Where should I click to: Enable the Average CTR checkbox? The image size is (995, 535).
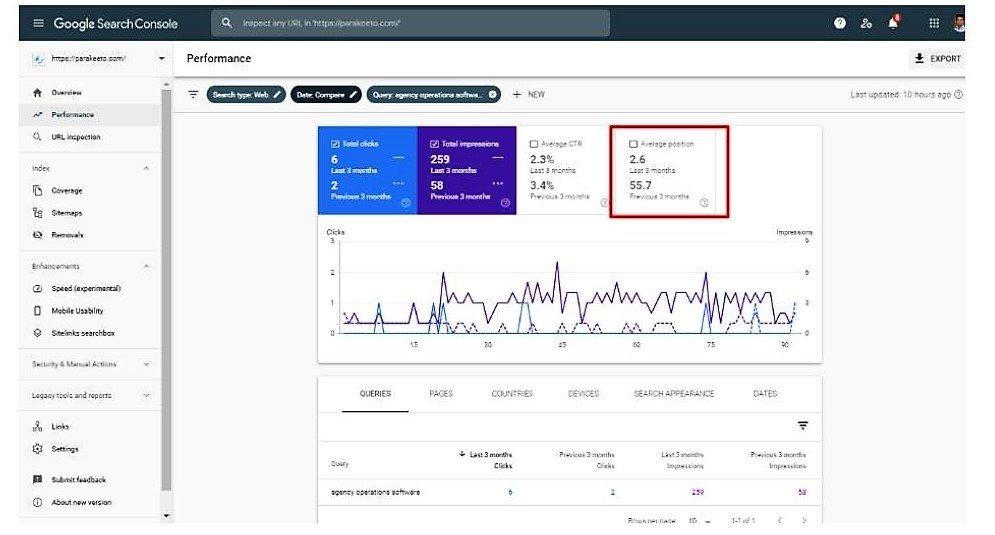(534, 144)
